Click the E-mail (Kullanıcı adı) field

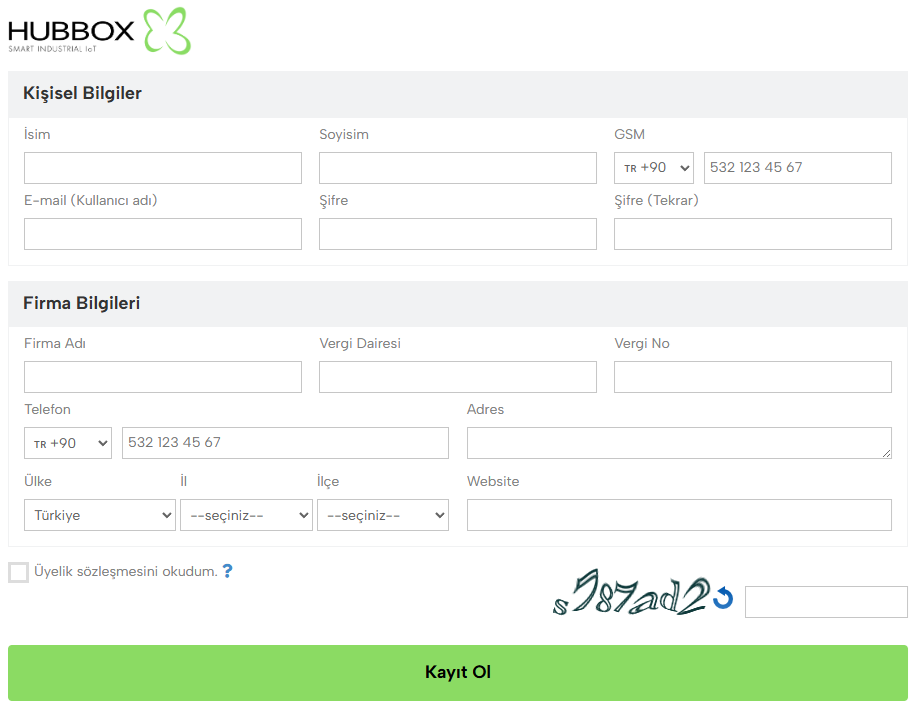click(x=163, y=234)
